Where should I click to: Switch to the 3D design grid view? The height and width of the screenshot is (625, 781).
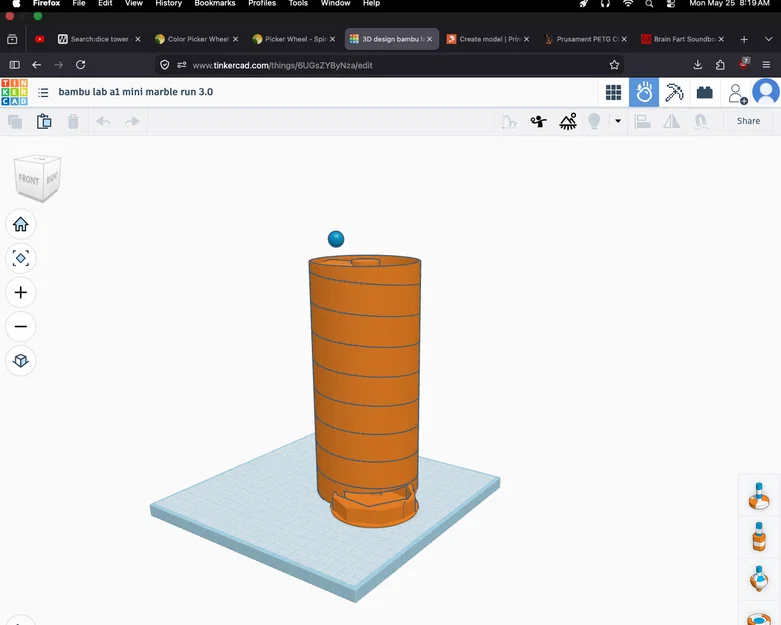coord(613,92)
